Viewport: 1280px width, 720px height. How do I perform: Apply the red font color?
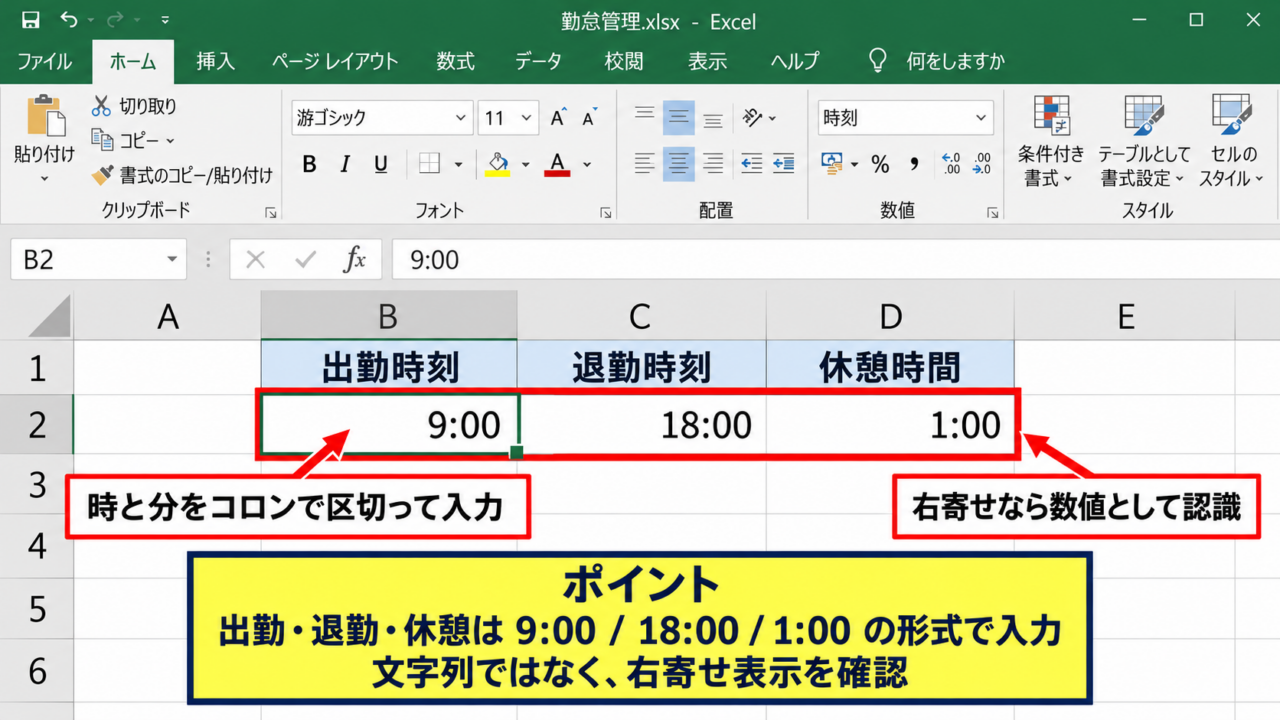tap(558, 163)
